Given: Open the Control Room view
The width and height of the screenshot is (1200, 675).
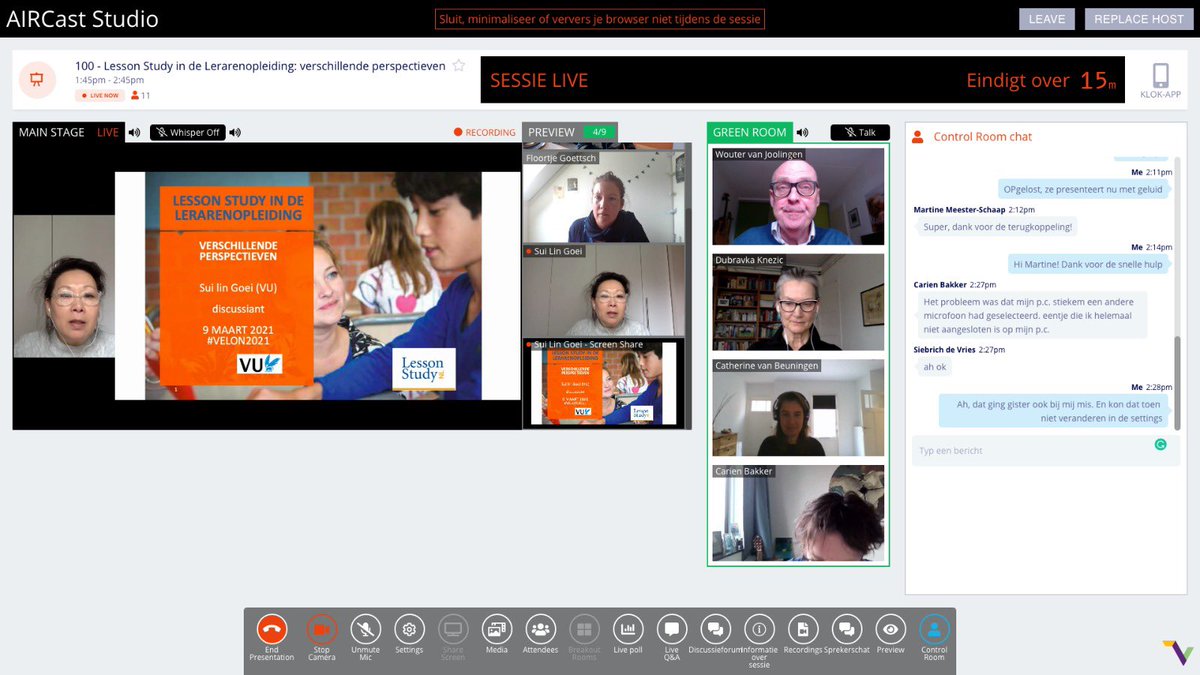Looking at the screenshot, I should (934, 631).
